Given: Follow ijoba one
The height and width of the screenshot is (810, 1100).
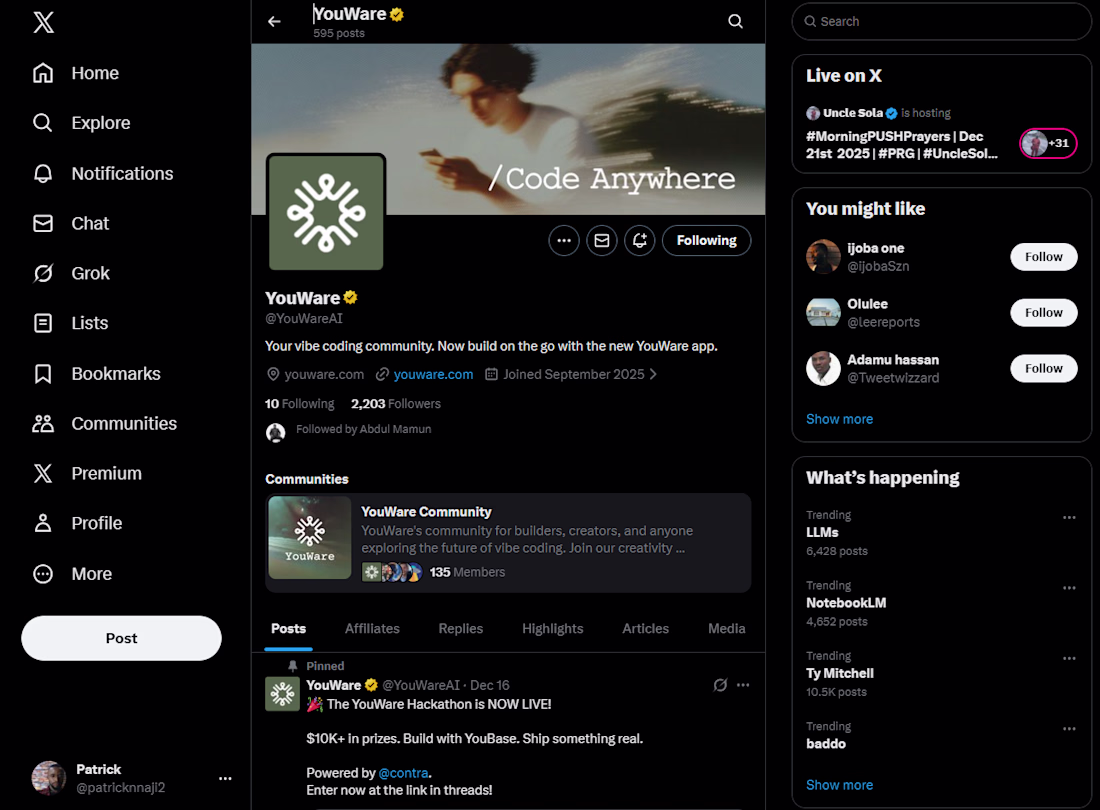Looking at the screenshot, I should click(1044, 257).
